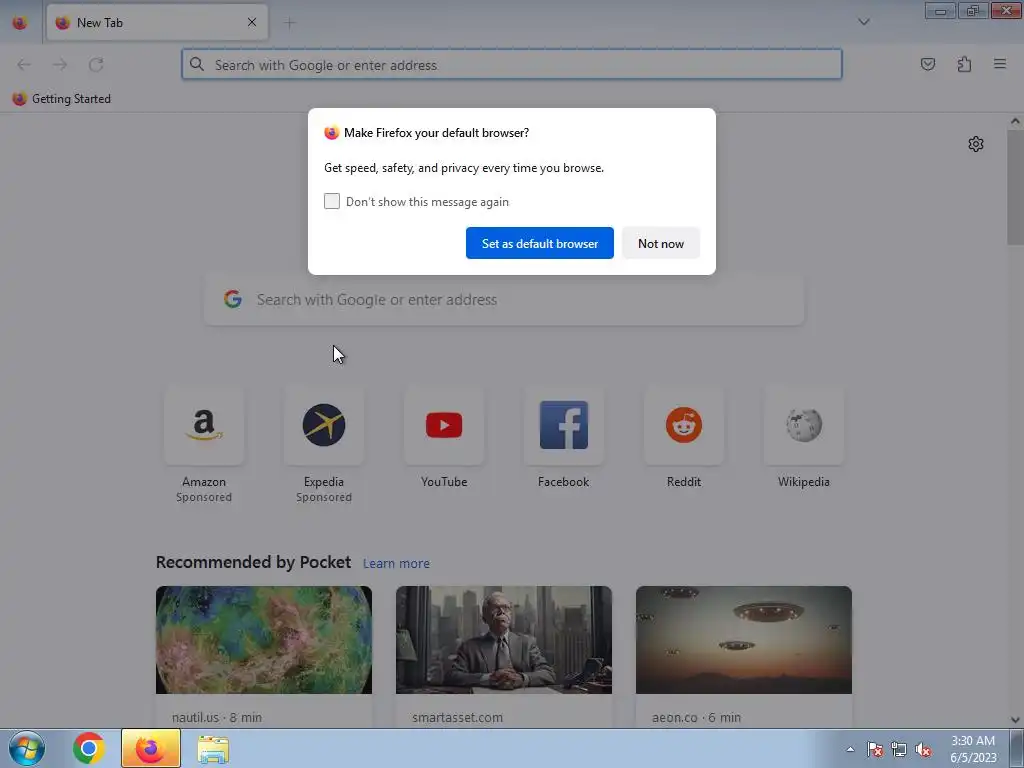Show hidden system tray icons
This screenshot has width=1024, height=768.
click(x=850, y=749)
